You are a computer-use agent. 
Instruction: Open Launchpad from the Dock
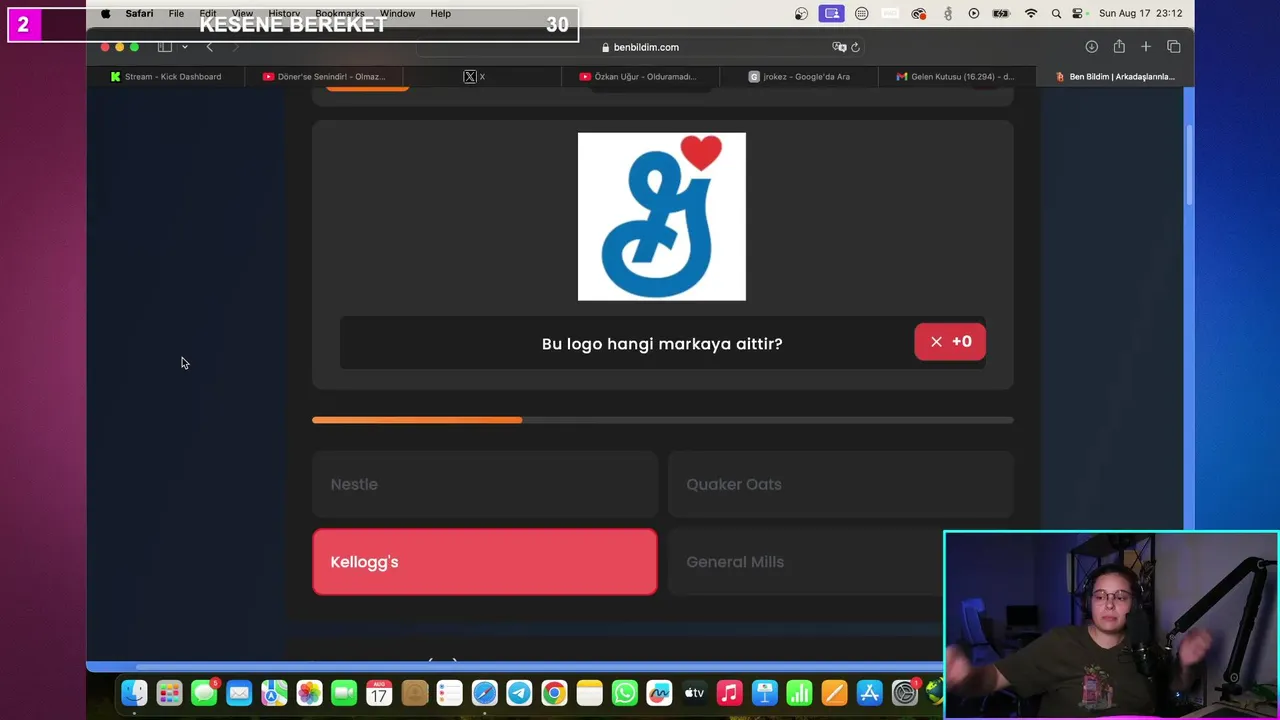169,693
